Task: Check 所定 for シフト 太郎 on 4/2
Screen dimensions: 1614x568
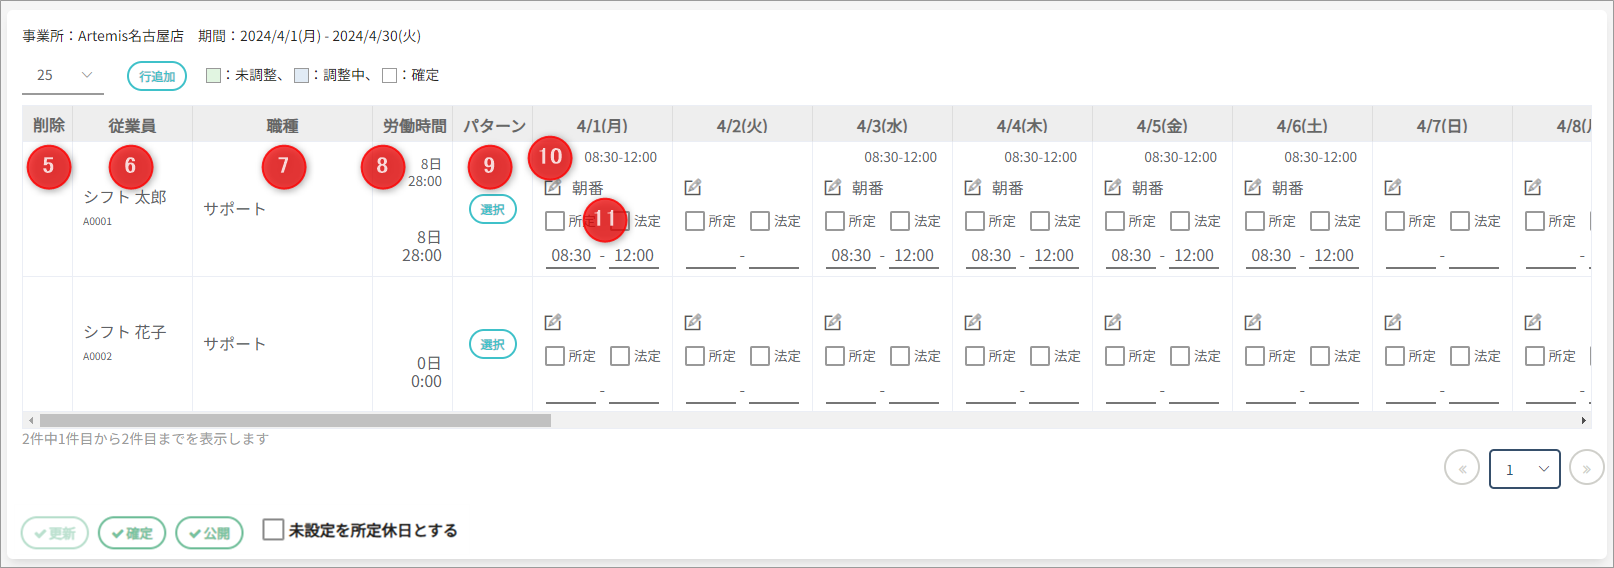Action: coord(695,221)
